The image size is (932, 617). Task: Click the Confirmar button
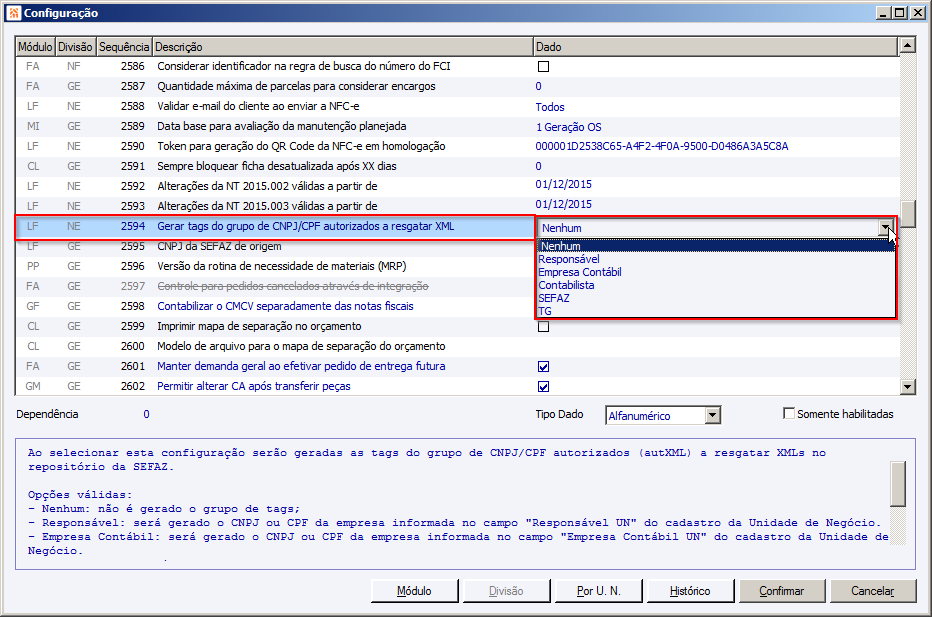pos(781,591)
